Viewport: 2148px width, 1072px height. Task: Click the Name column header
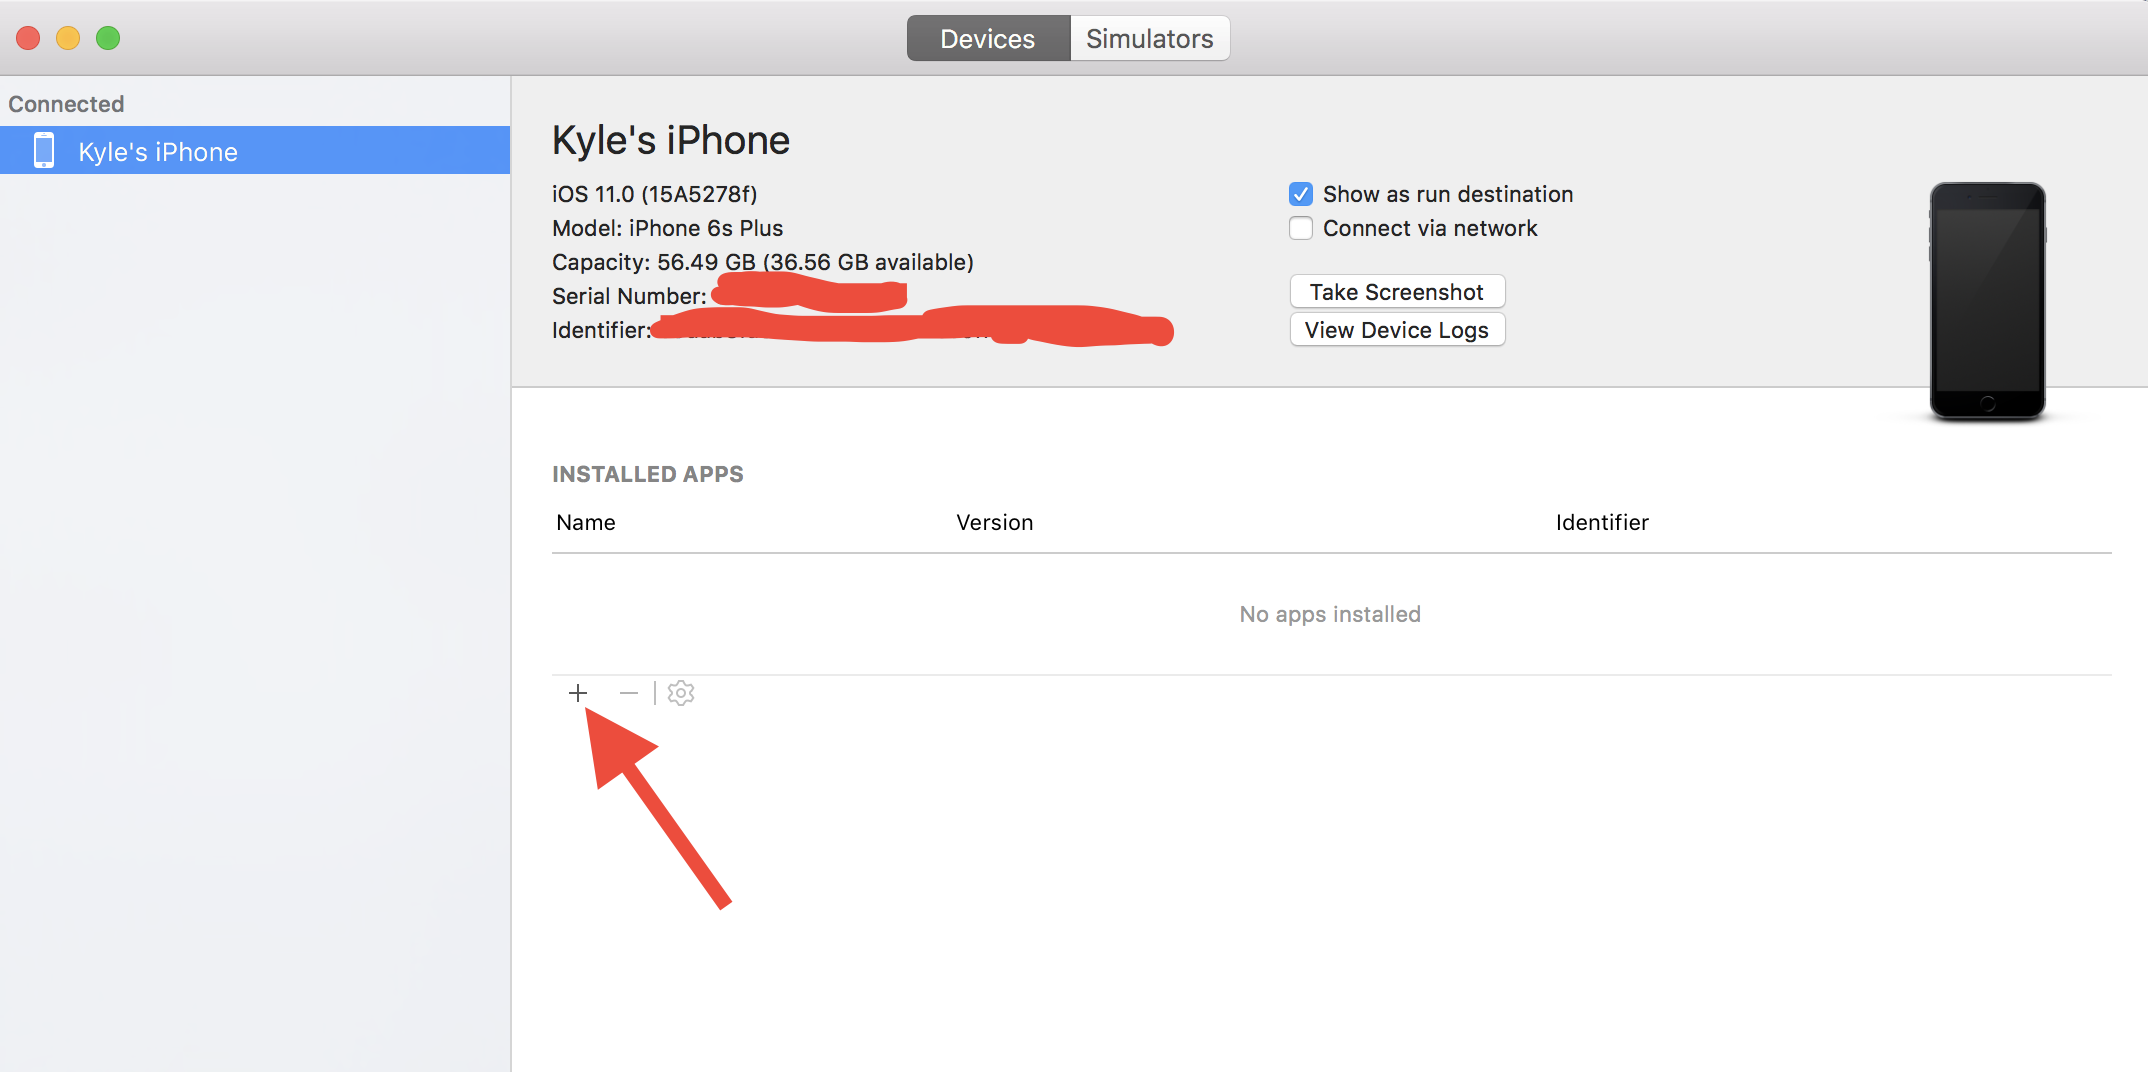(x=586, y=522)
